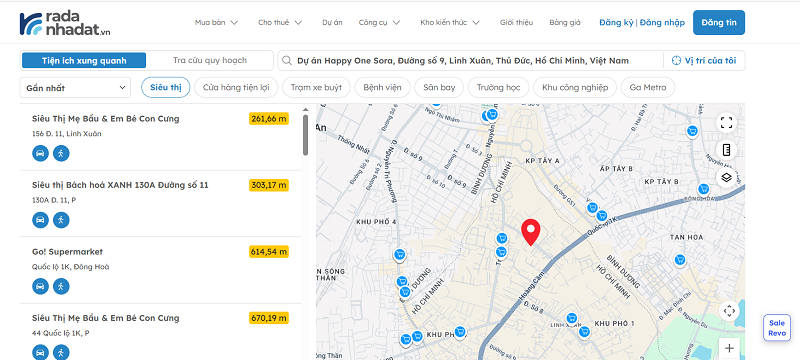Open the Gần nhất sorting dropdown
This screenshot has width=800, height=360.
click(x=75, y=88)
